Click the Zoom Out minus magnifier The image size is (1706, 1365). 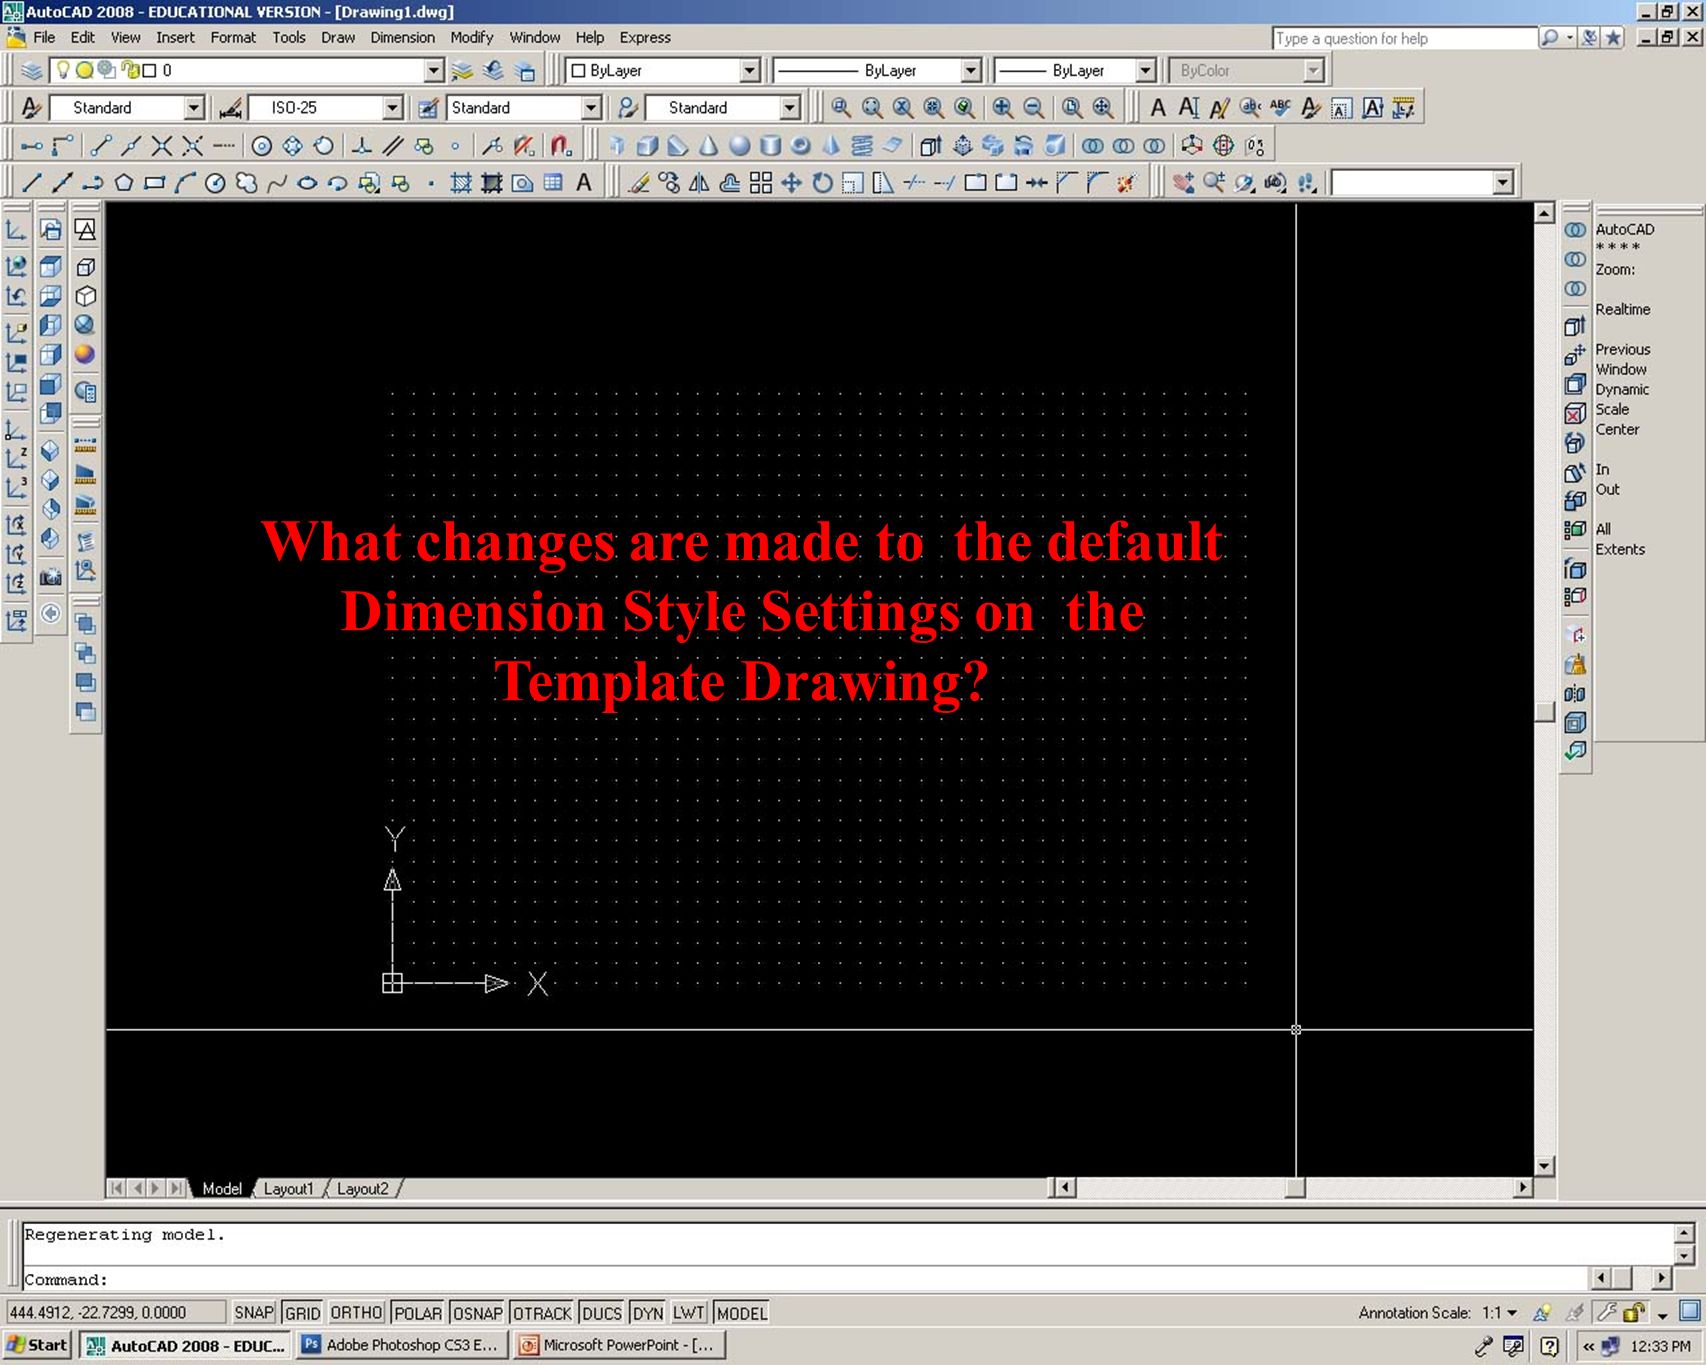[1034, 108]
